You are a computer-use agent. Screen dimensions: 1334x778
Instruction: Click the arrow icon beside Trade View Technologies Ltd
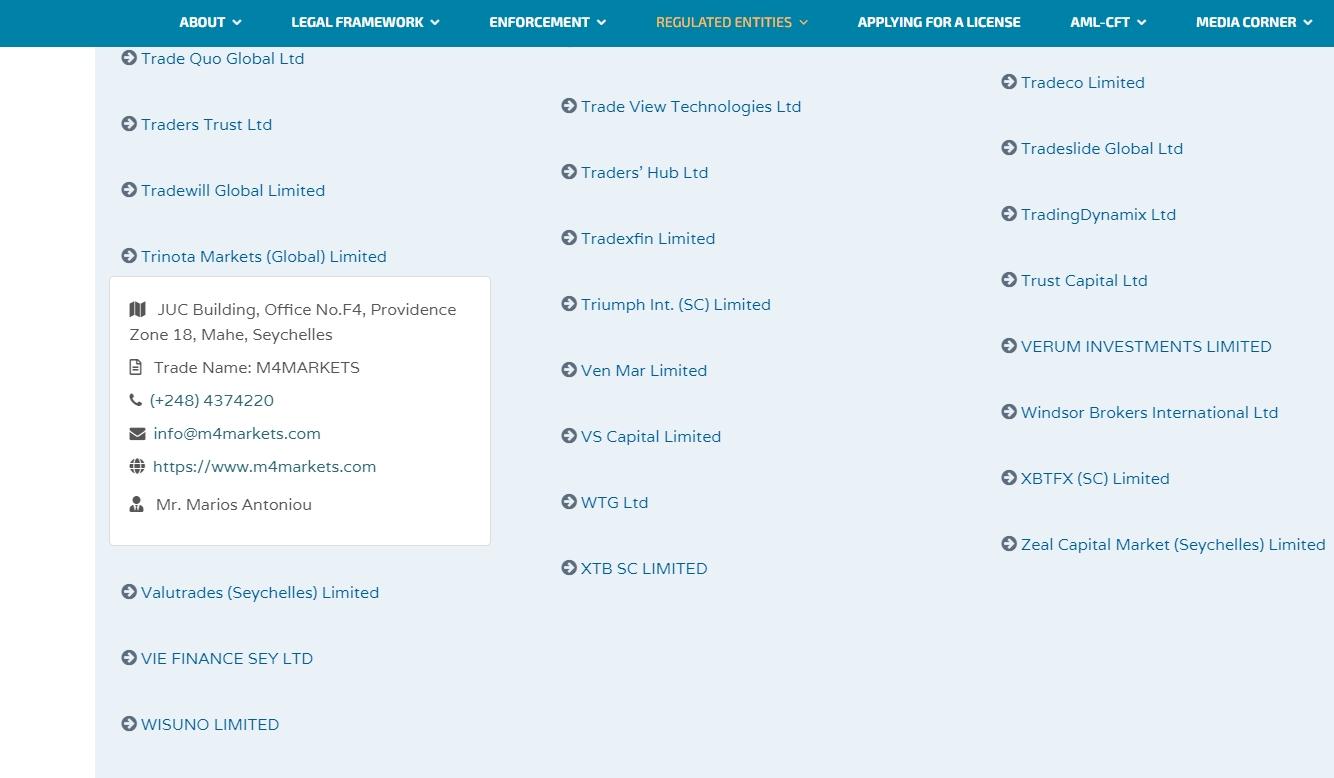coord(569,106)
